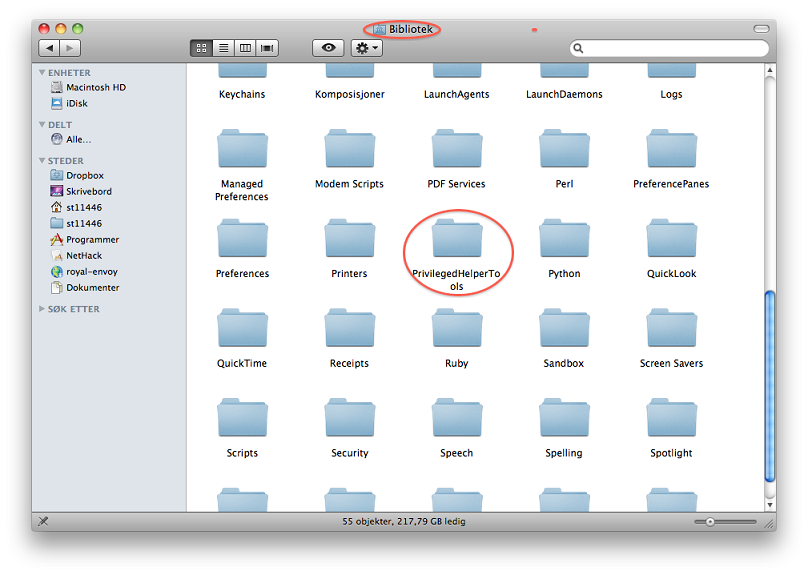Image resolution: width=808 pixels, height=575 pixels.
Task: Switch to icon view mode
Action: (201, 48)
